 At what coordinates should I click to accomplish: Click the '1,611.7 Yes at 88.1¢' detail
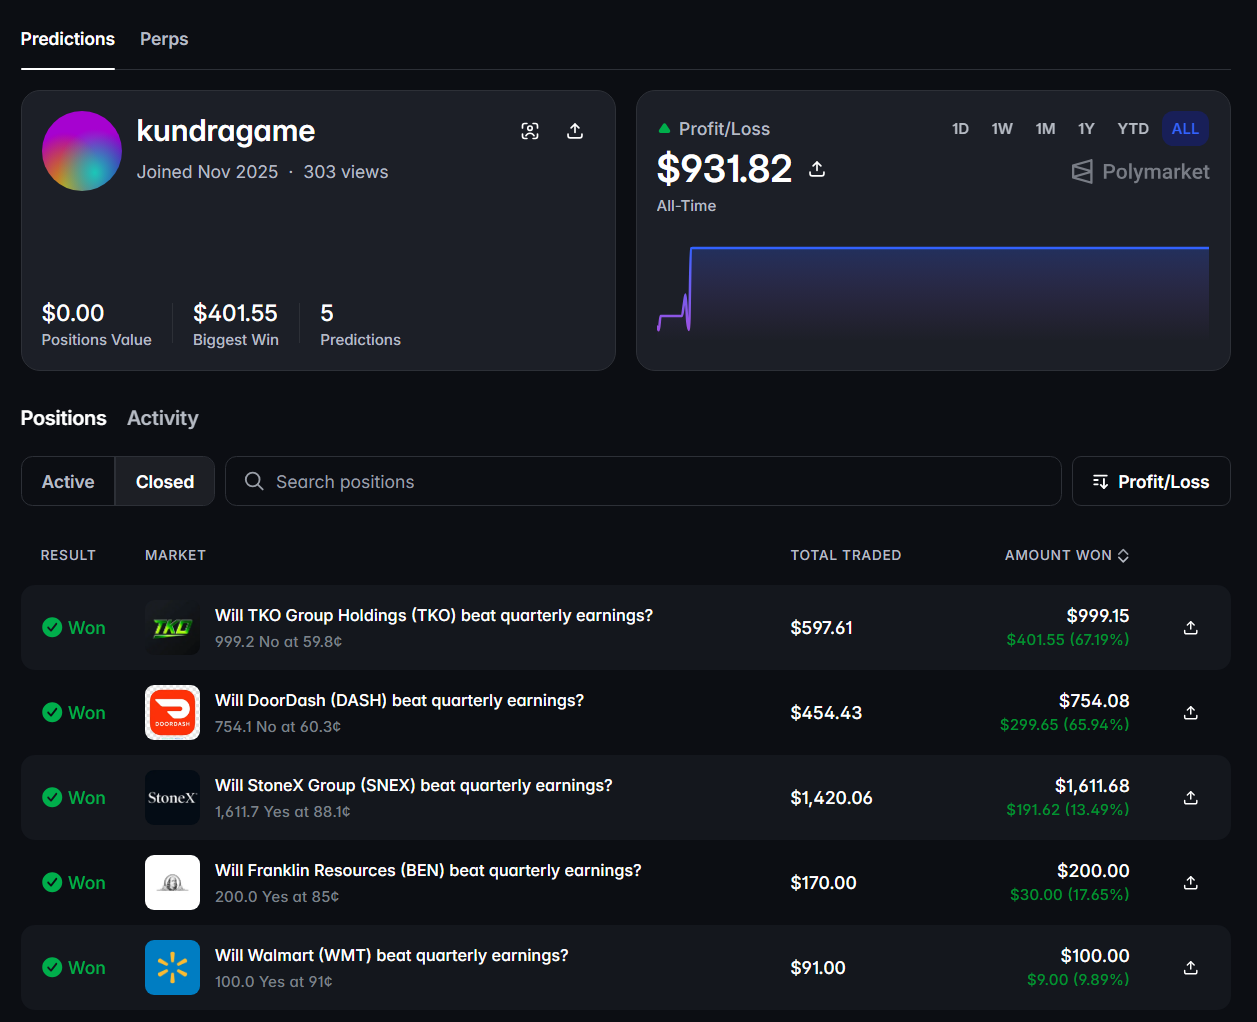pyautogui.click(x=283, y=812)
